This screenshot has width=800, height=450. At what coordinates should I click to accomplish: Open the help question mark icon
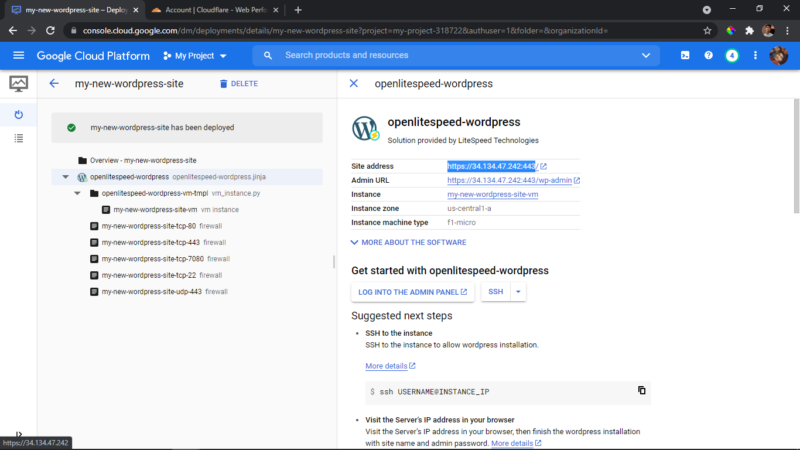coord(708,55)
